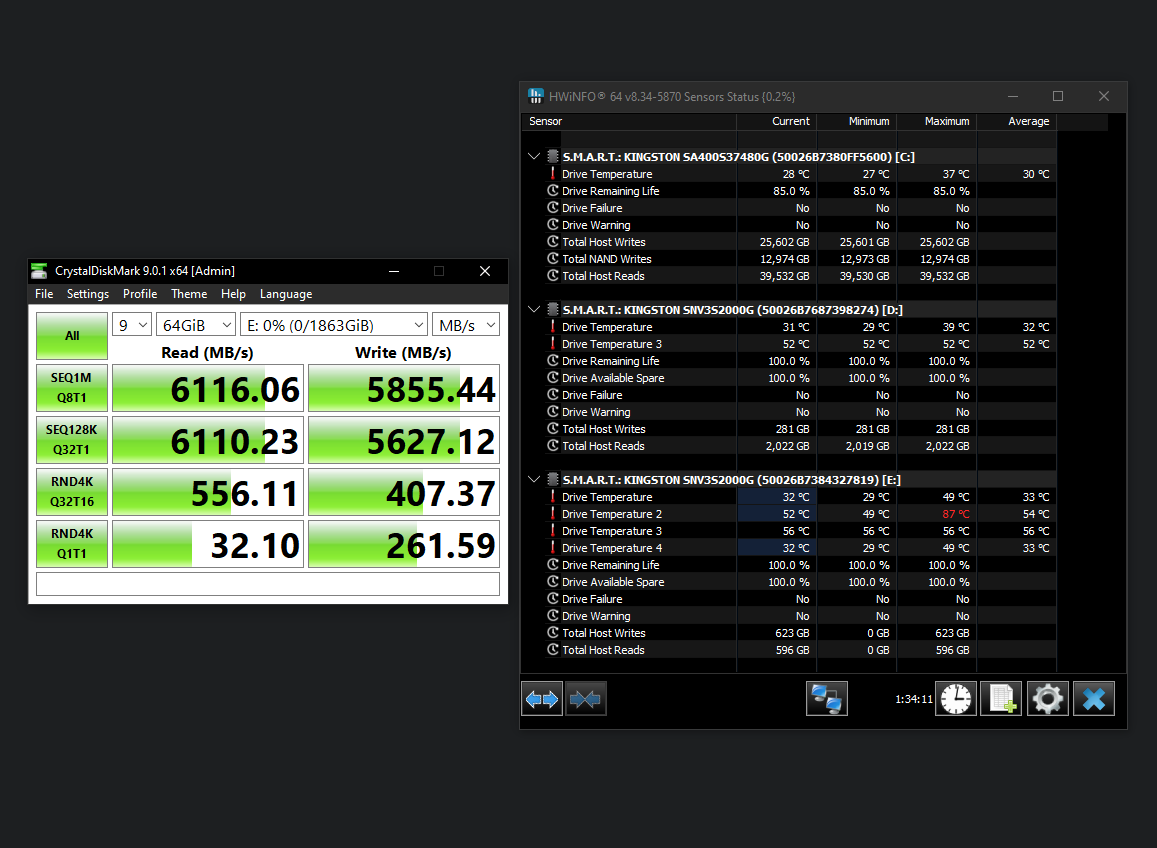Click the SEQ128K write result 5627.12
This screenshot has width=1157, height=848.
click(x=404, y=440)
